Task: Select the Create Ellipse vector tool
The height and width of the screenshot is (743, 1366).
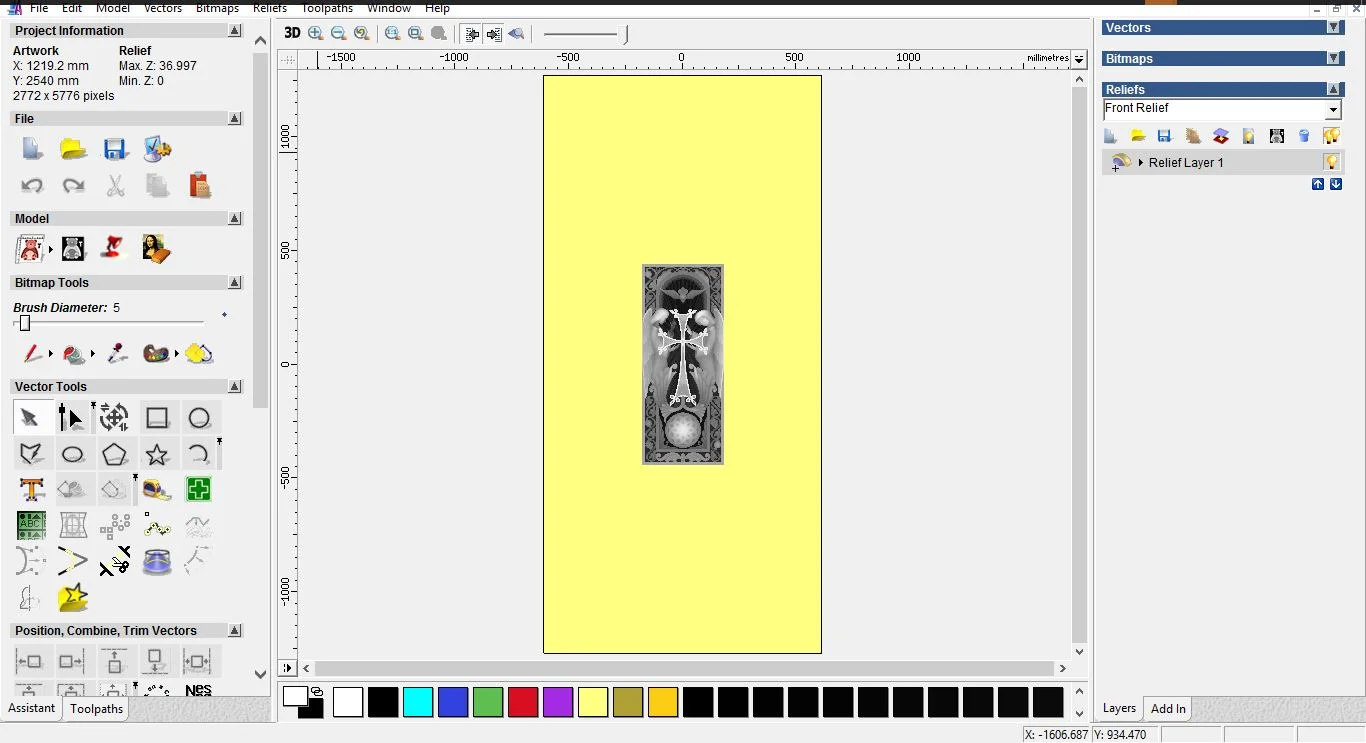Action: 73,455
